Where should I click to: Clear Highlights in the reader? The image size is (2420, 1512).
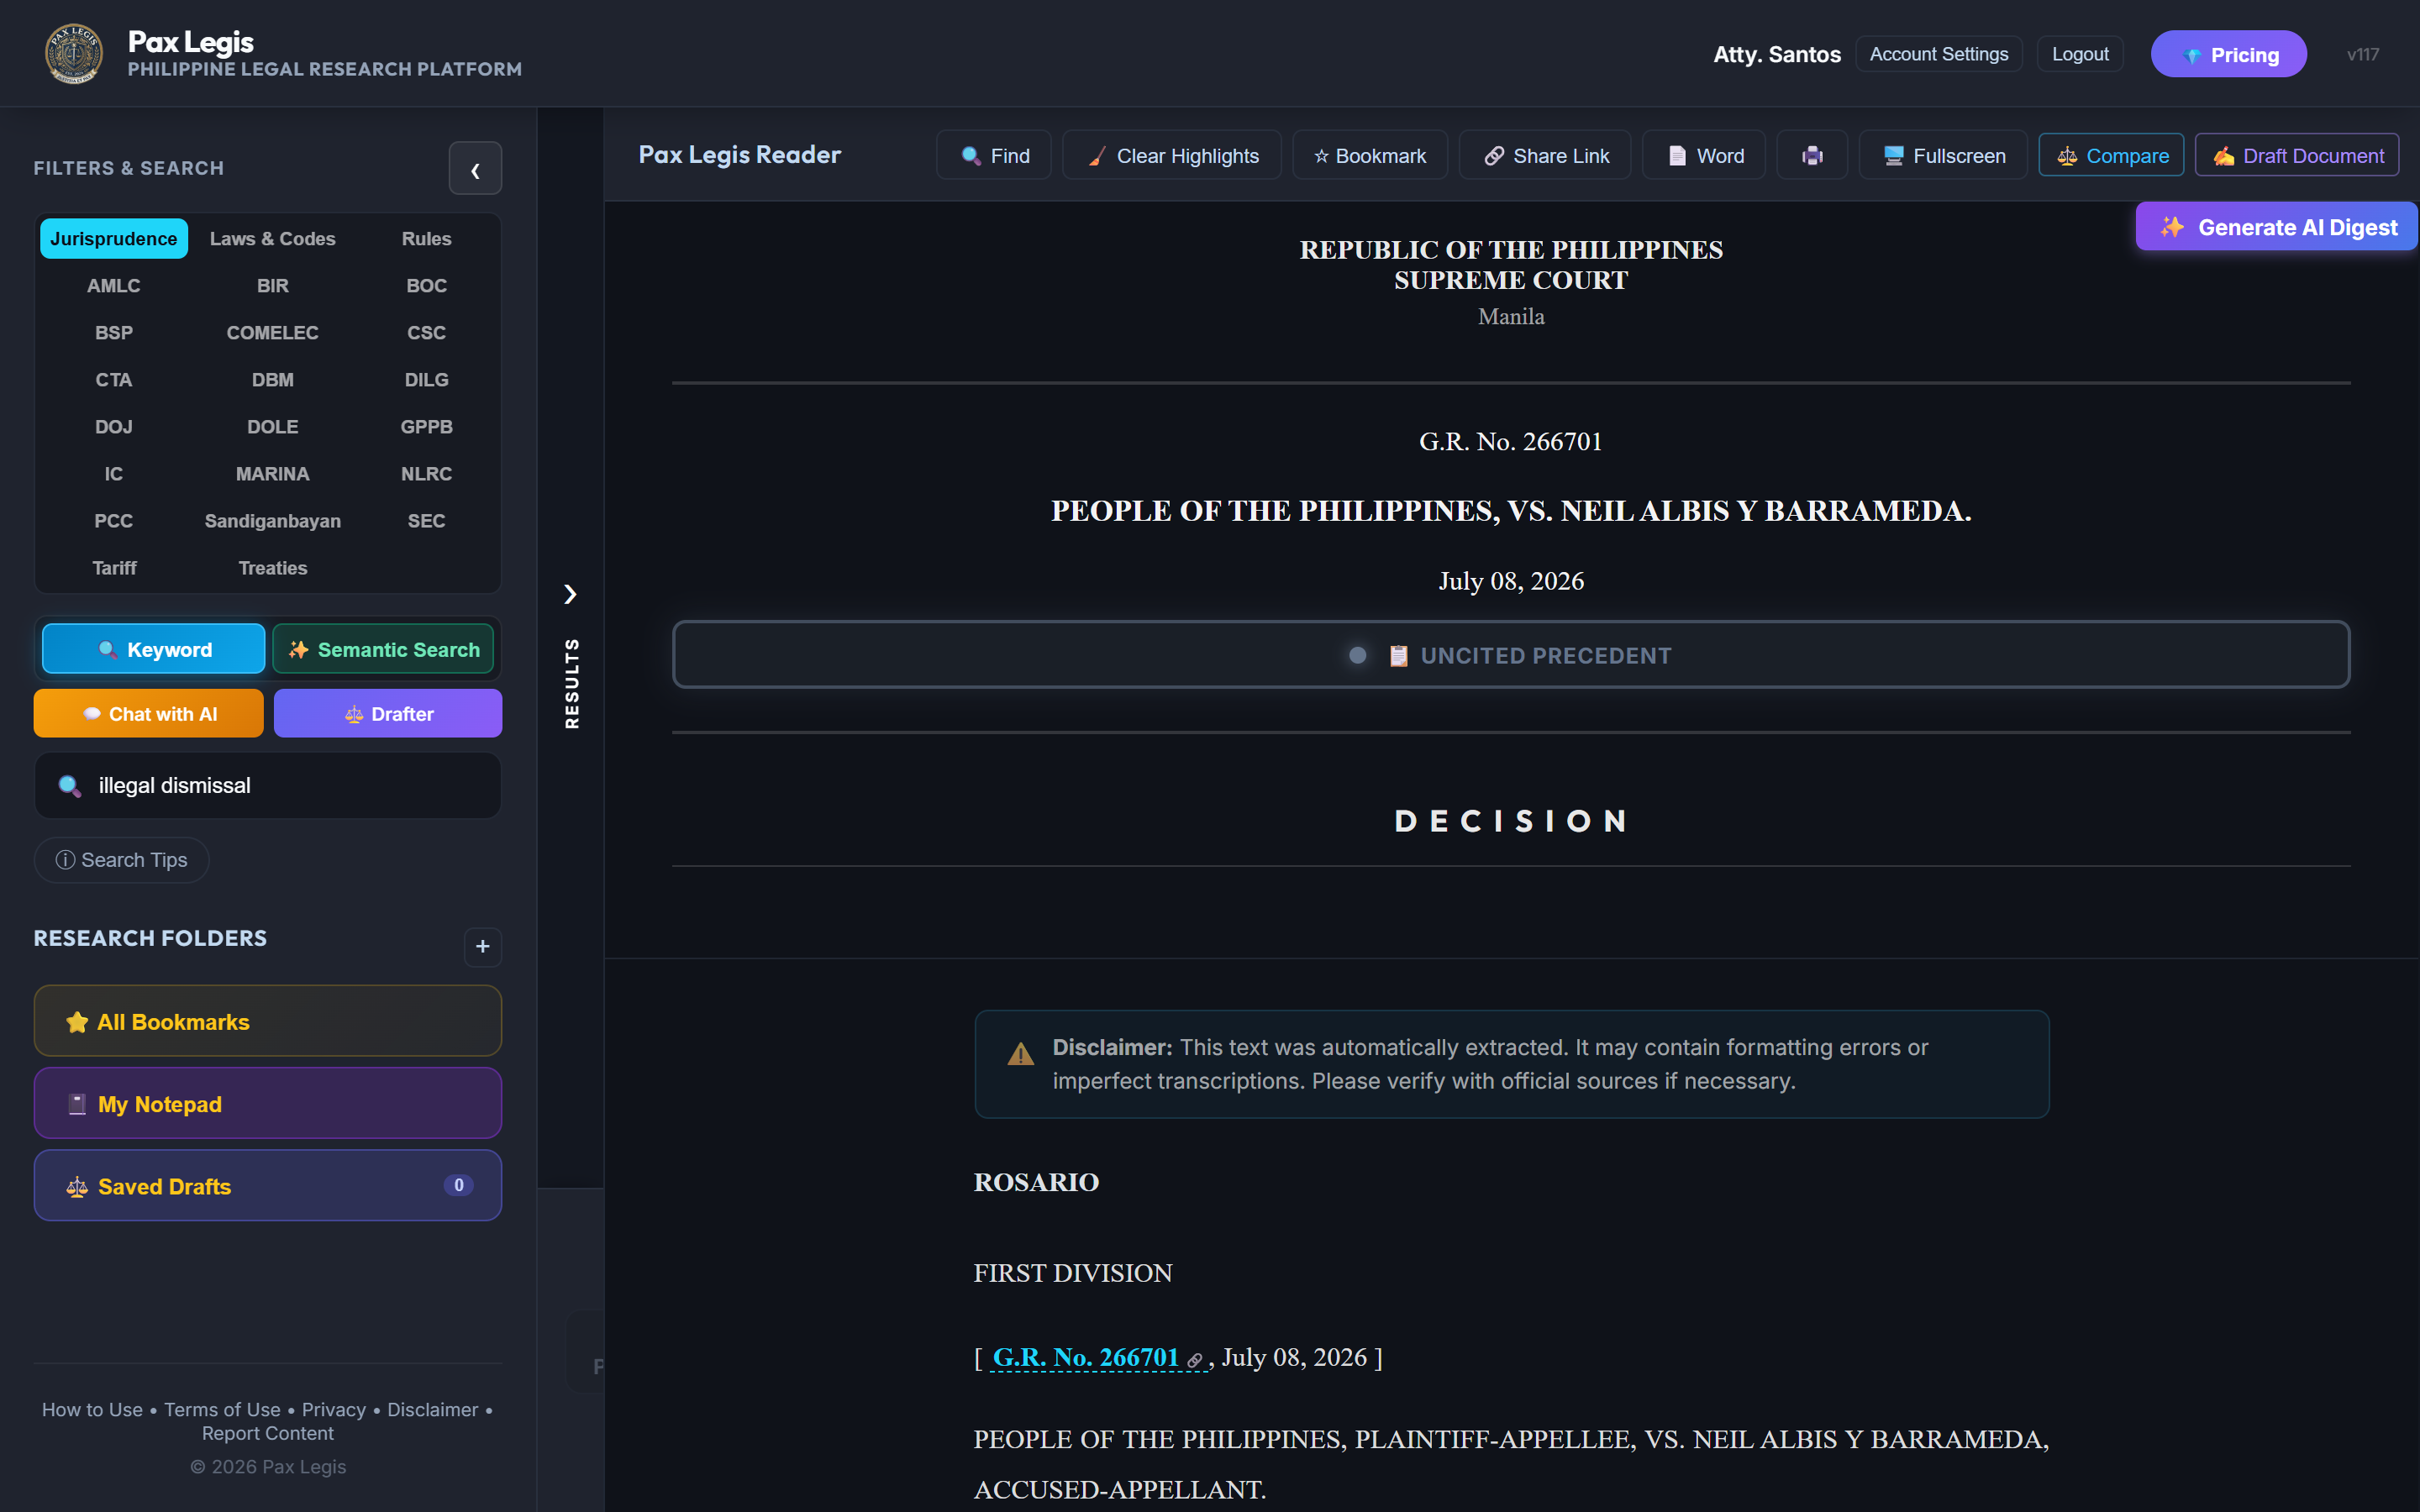click(x=1171, y=155)
